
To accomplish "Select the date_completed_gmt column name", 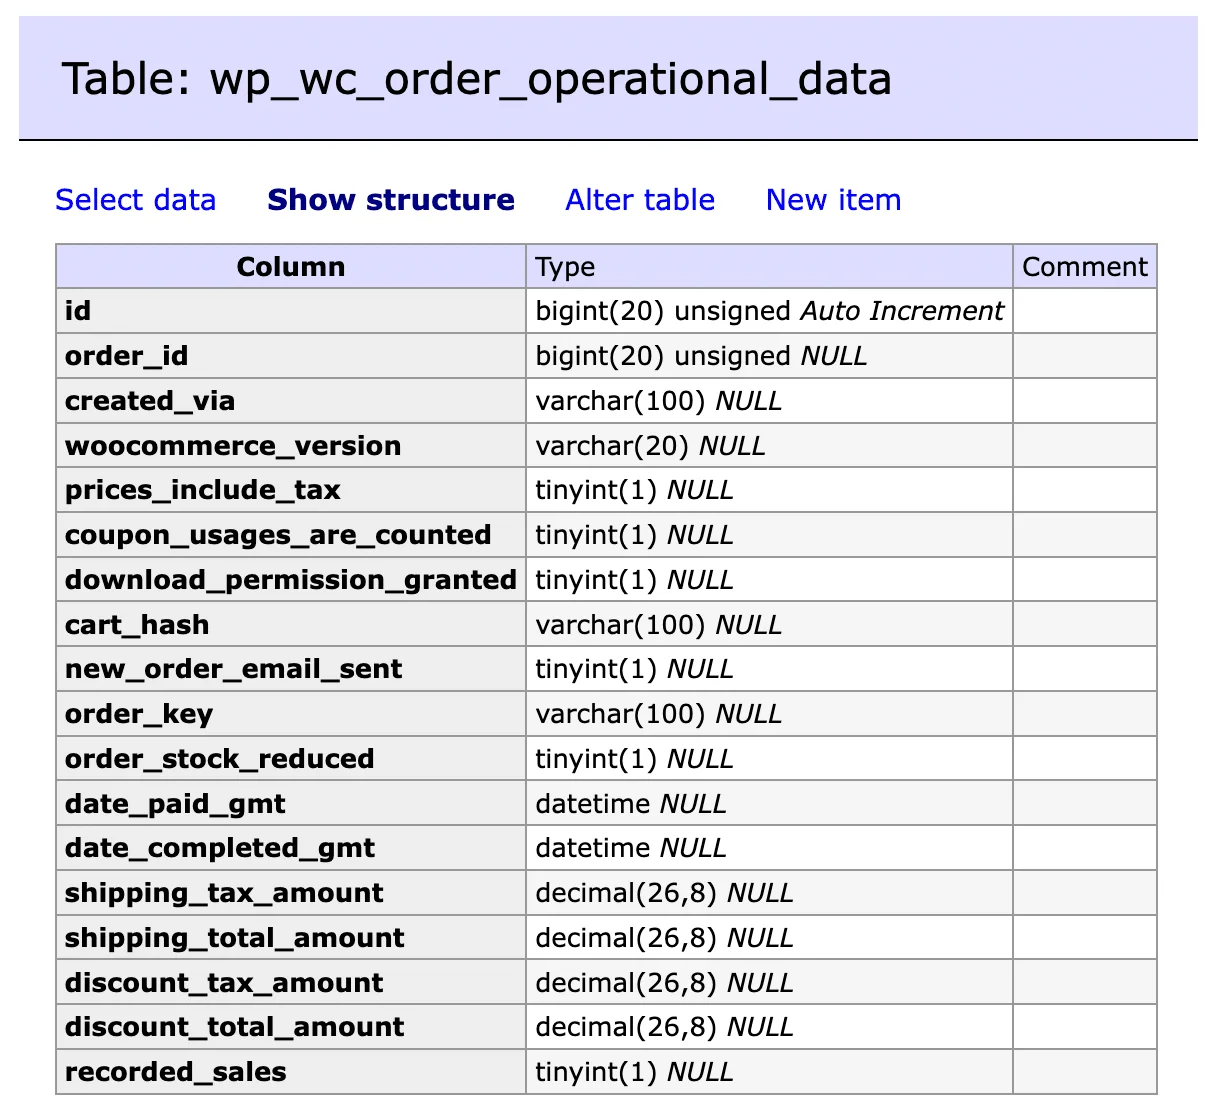I will coord(220,848).
